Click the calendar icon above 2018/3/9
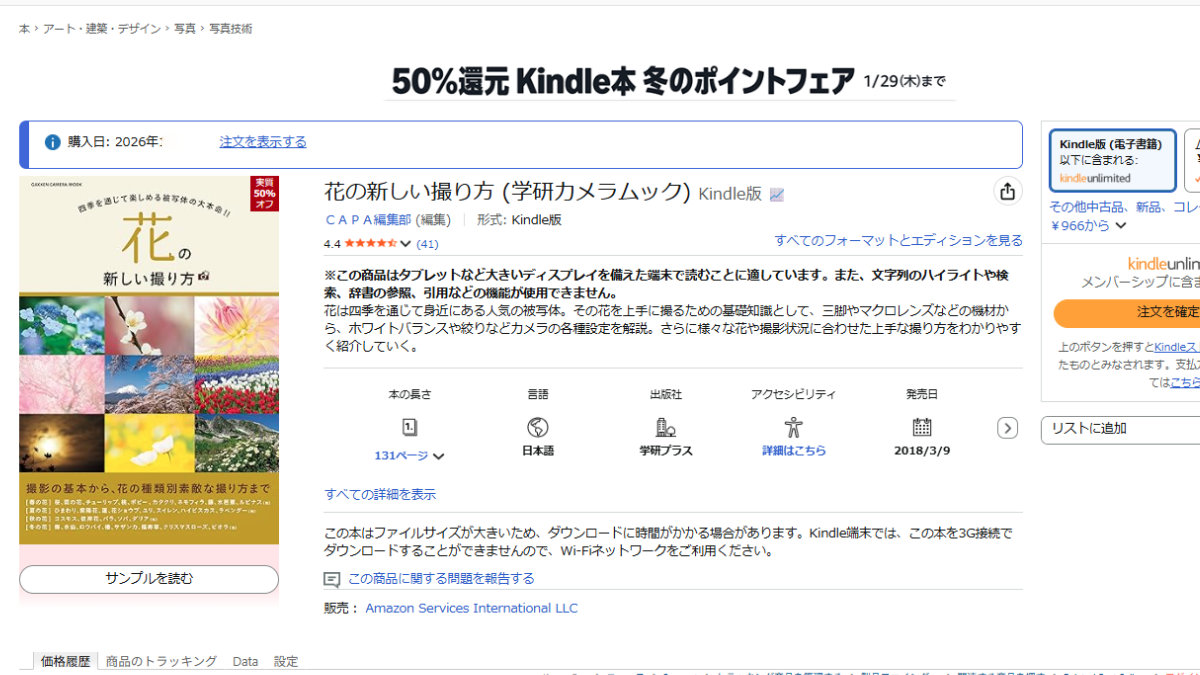 click(x=922, y=427)
